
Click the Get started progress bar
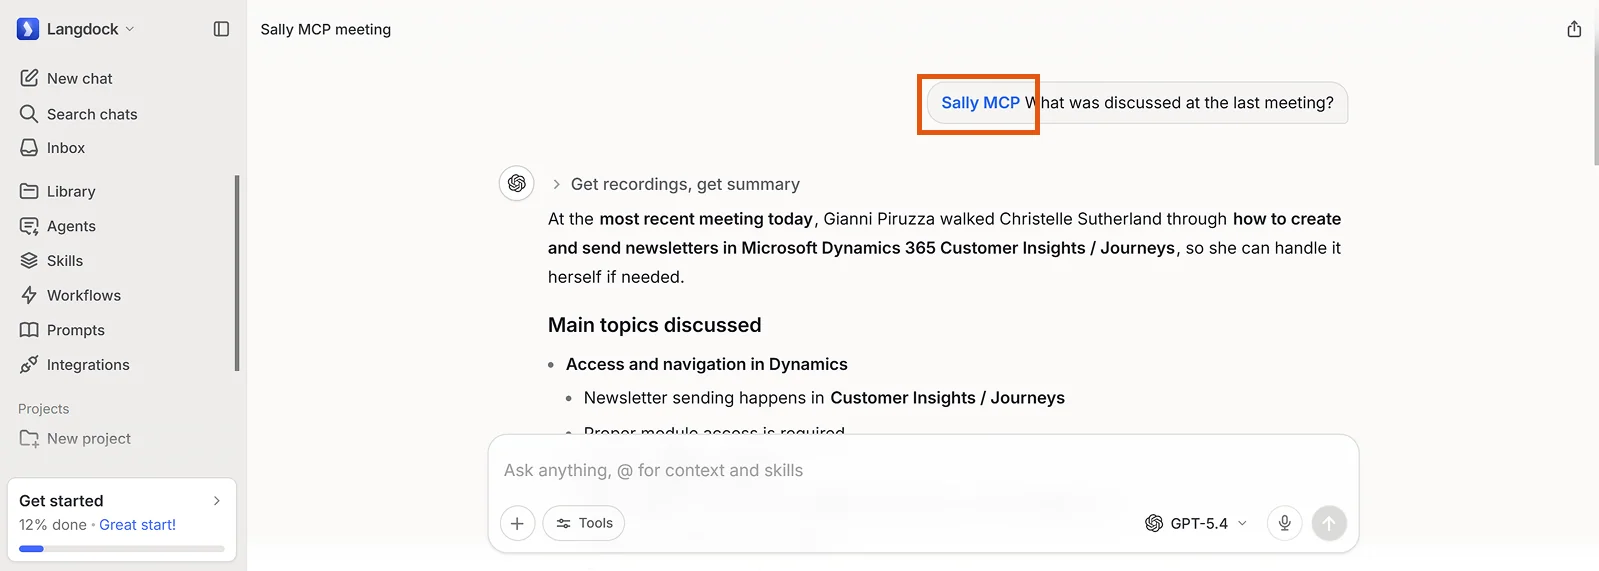122,548
